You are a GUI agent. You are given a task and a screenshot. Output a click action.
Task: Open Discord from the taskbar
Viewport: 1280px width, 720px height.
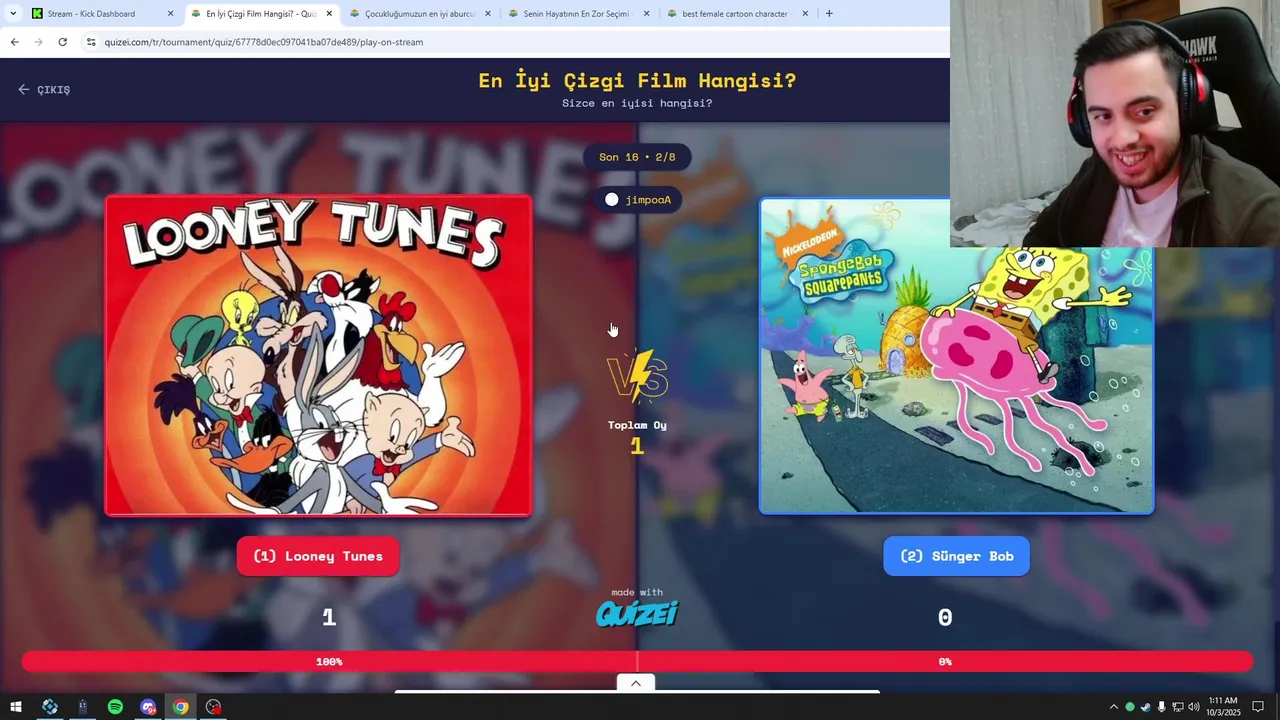pyautogui.click(x=148, y=707)
